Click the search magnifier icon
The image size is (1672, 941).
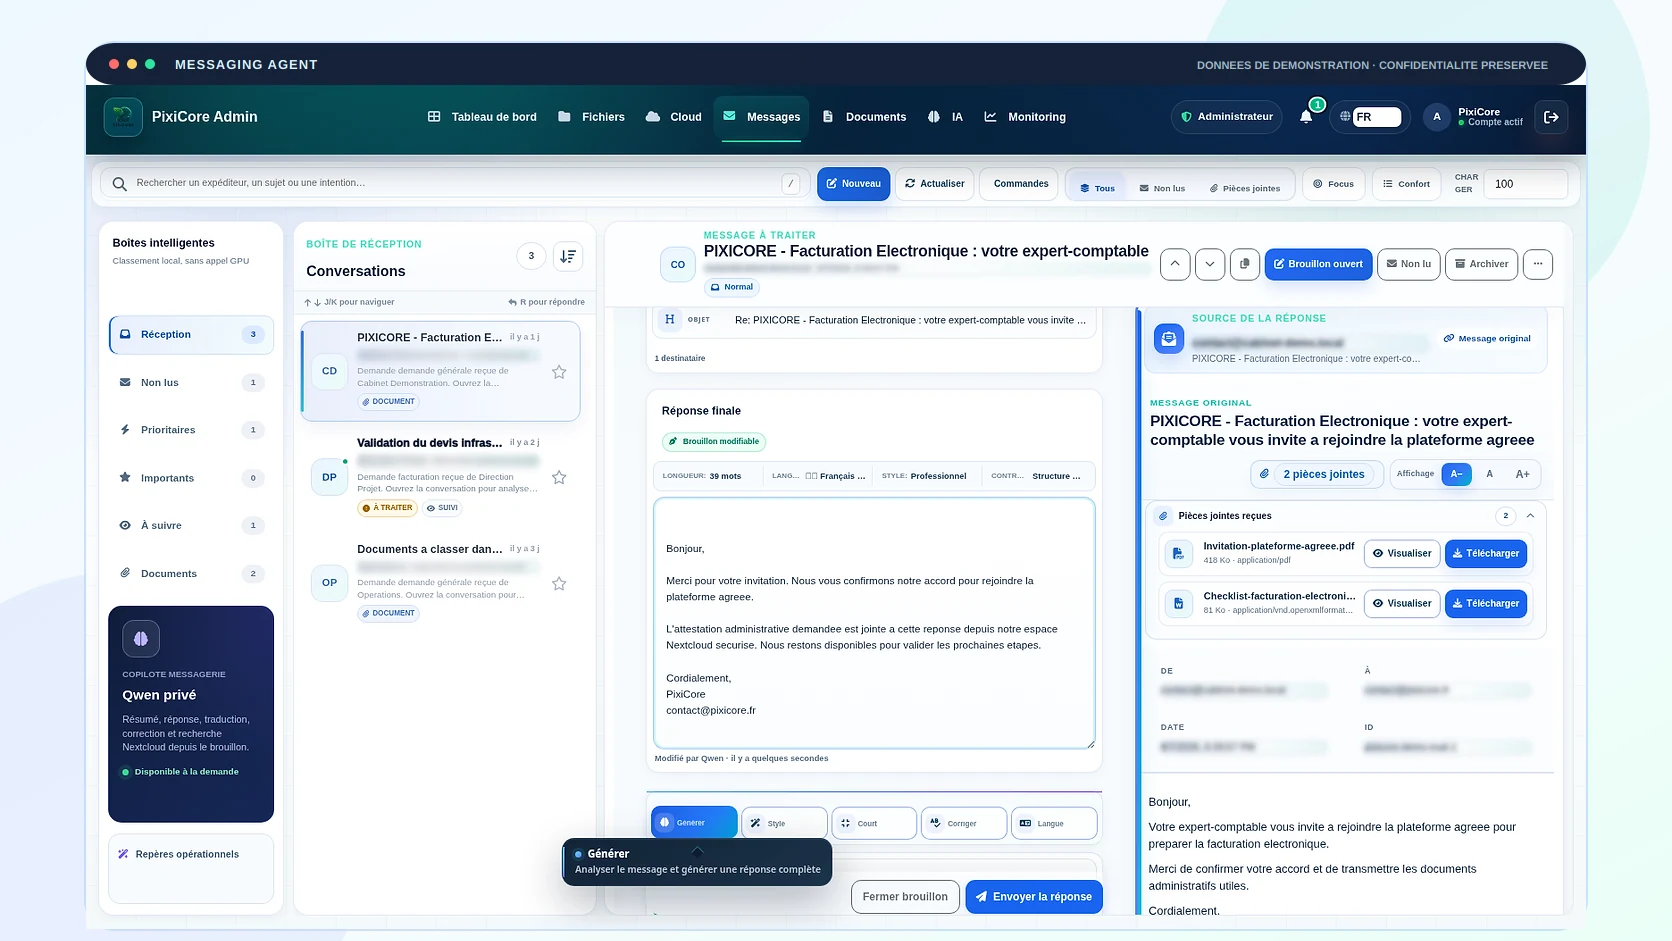click(x=120, y=184)
